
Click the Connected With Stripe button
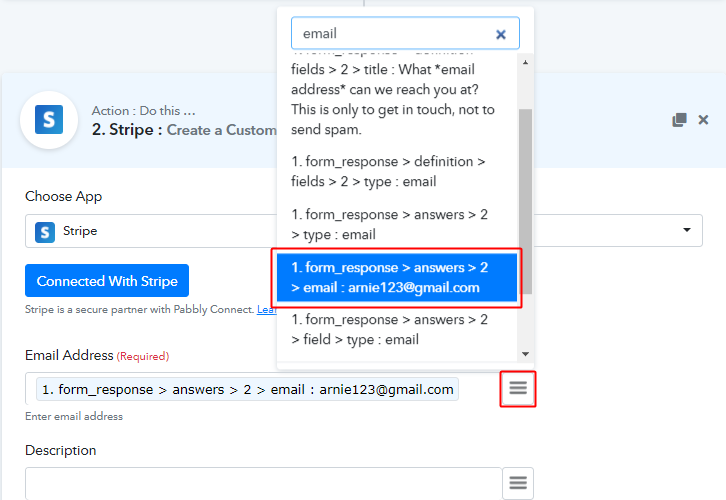(107, 281)
